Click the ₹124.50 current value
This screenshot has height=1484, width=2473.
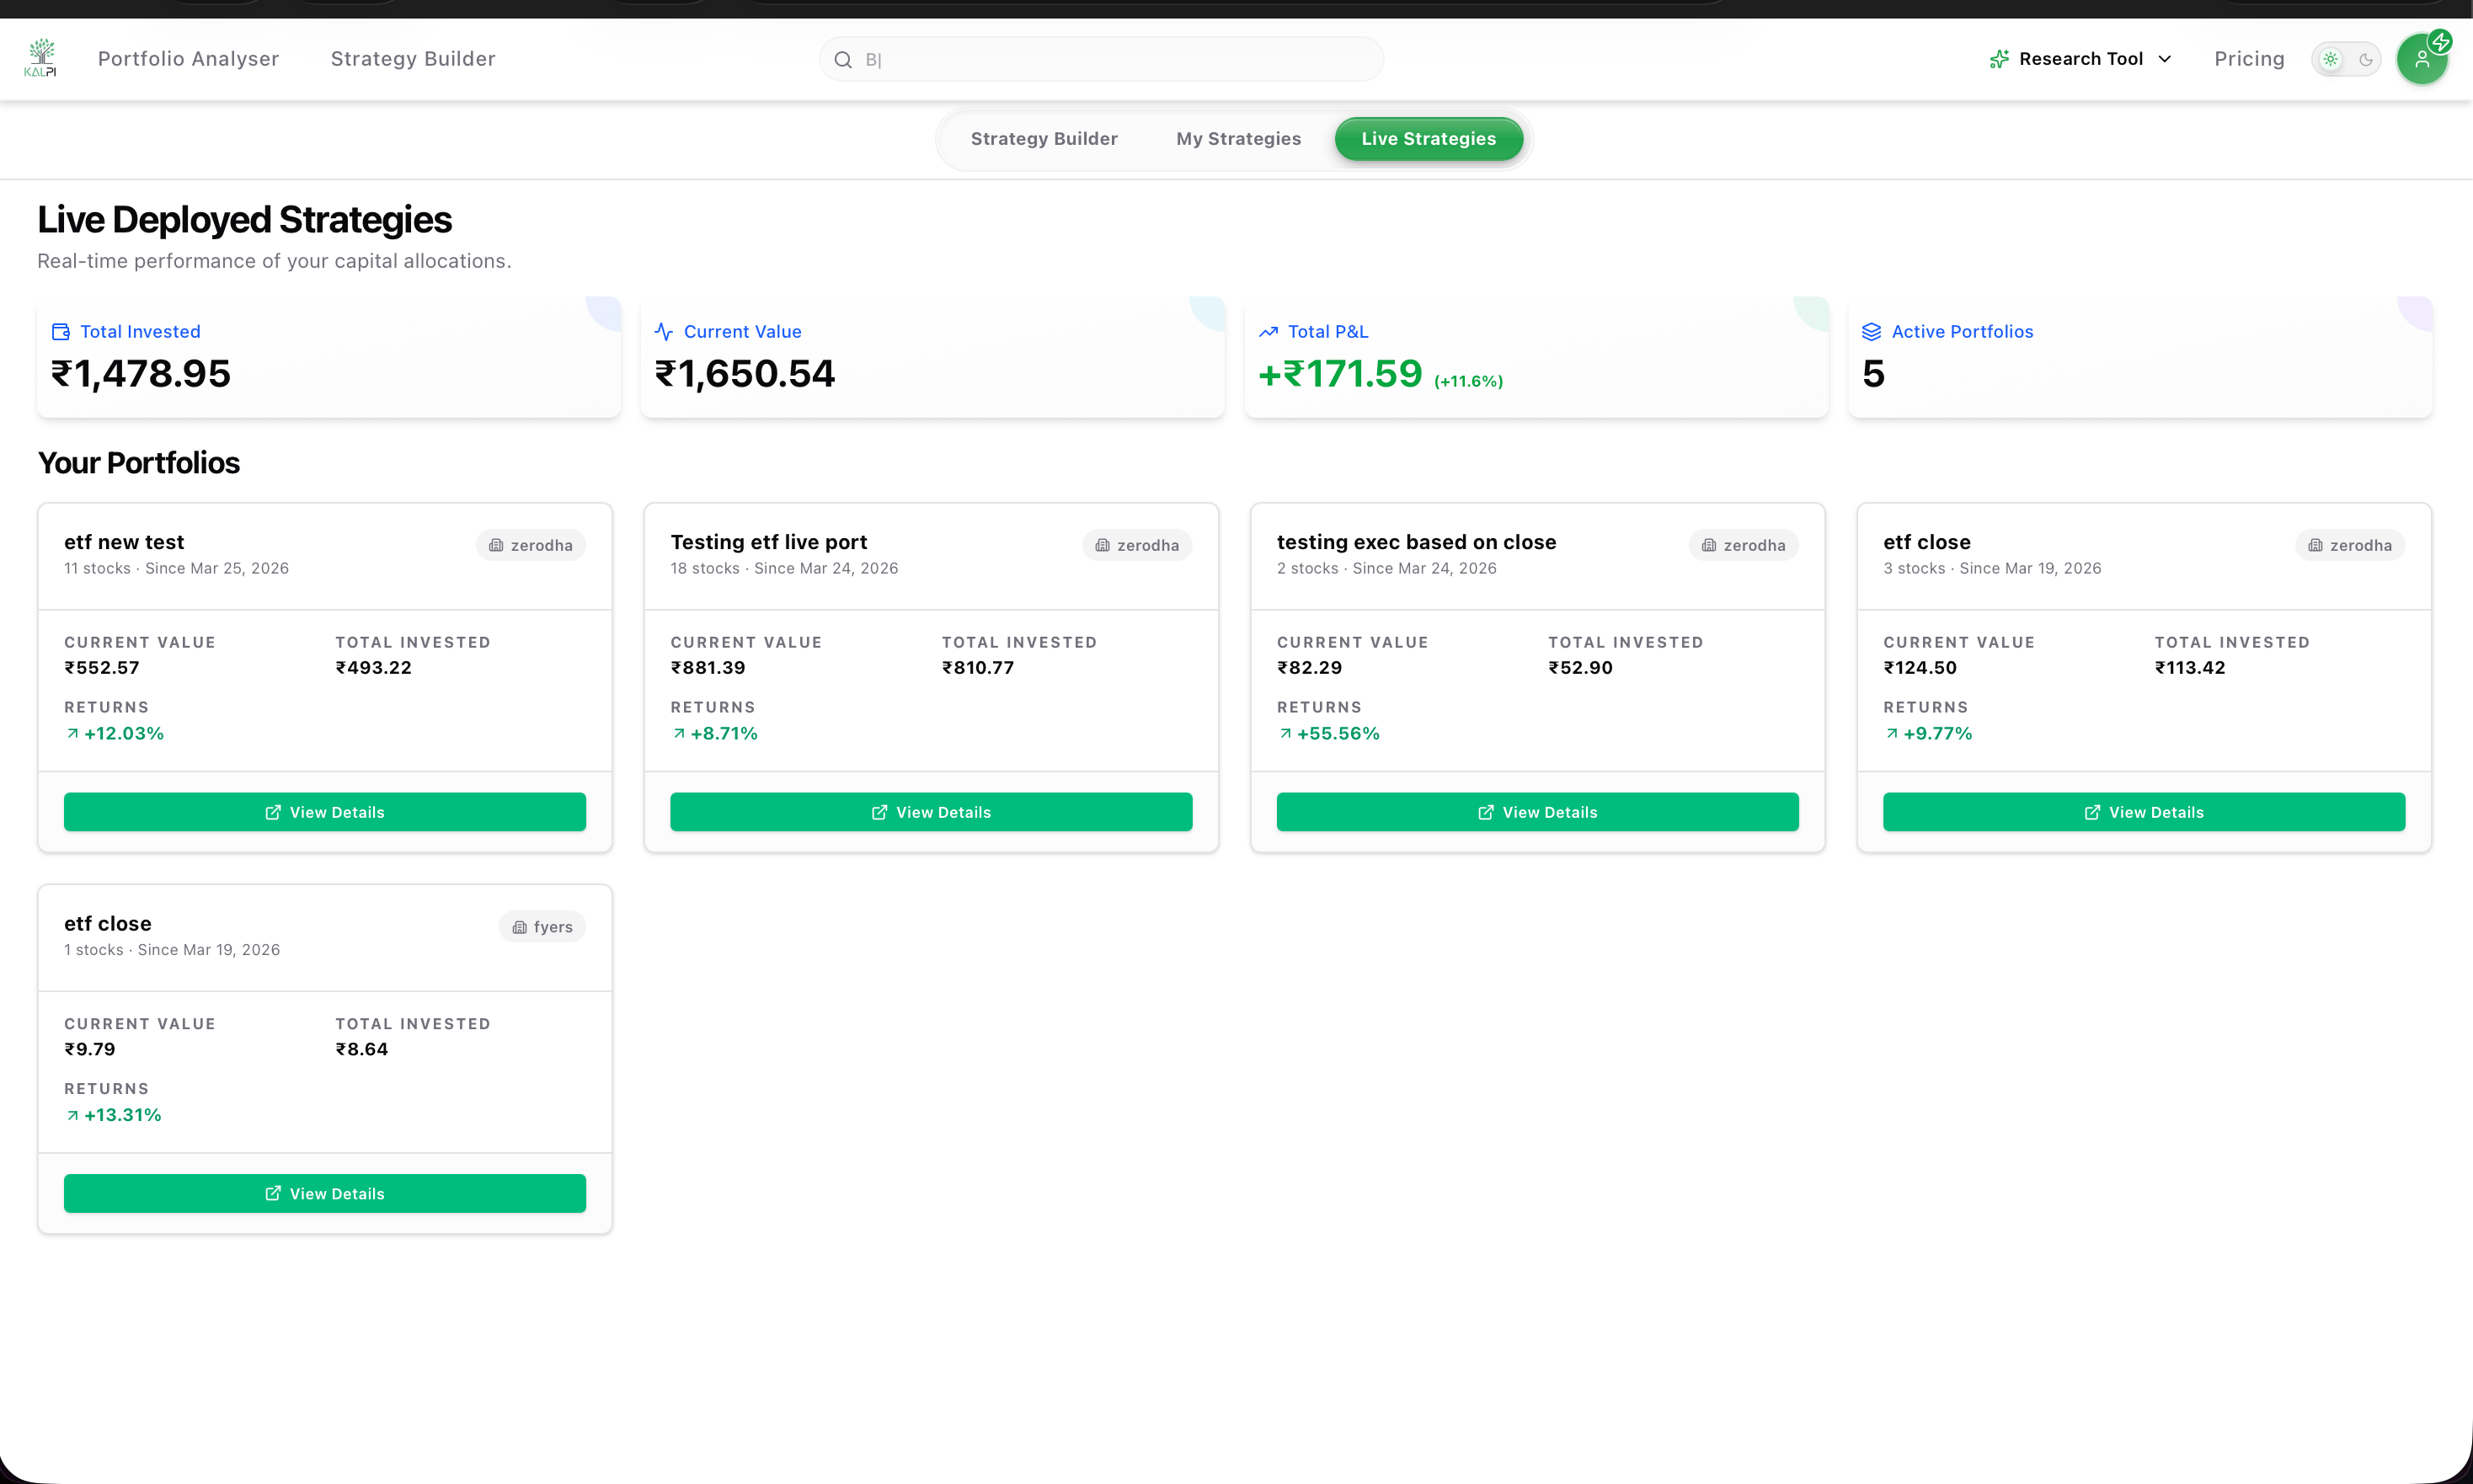(1920, 667)
